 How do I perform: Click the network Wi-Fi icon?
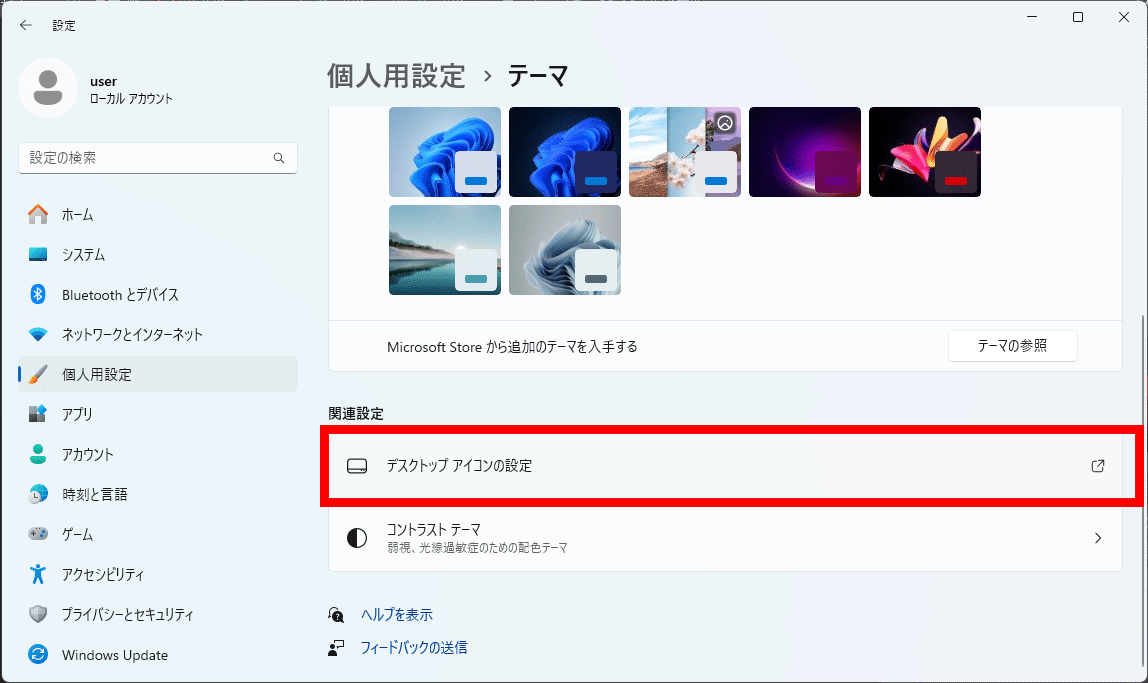coord(38,335)
